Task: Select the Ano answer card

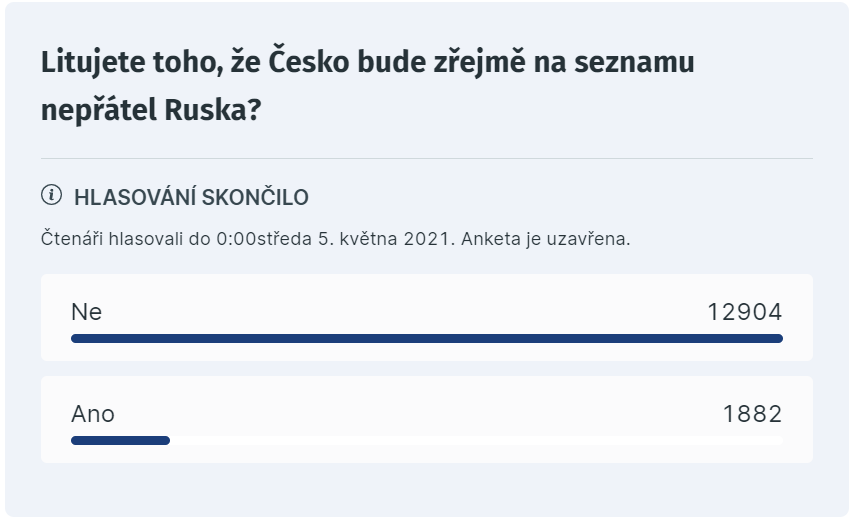Action: (427, 419)
